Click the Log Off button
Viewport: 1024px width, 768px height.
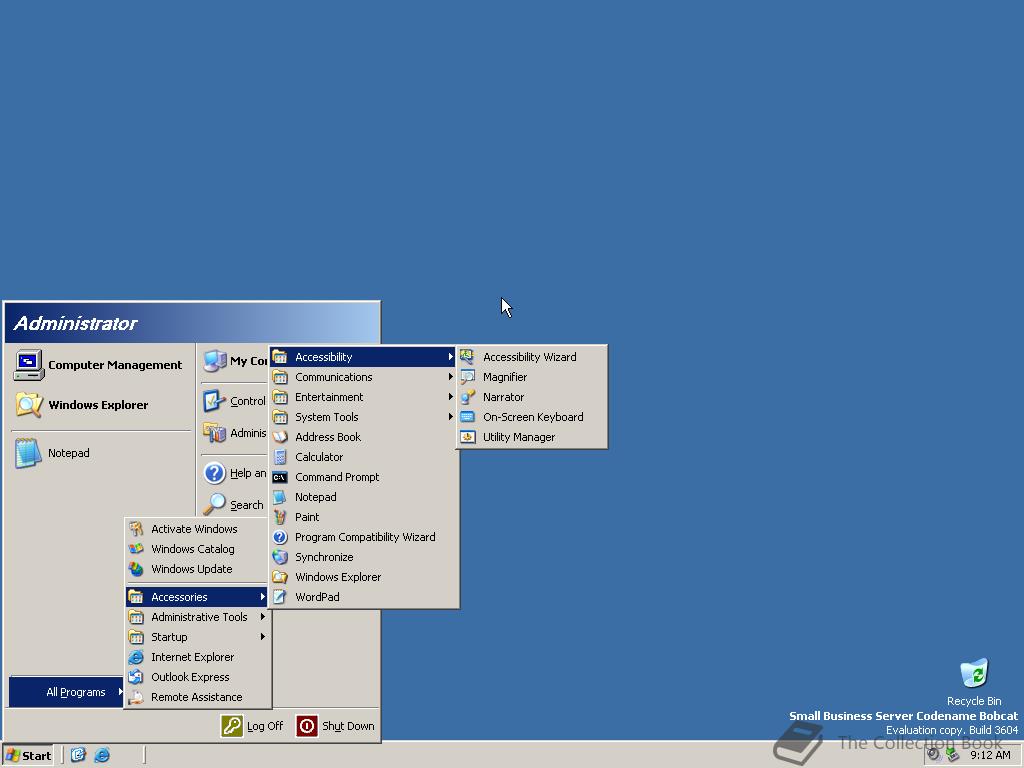tap(253, 726)
